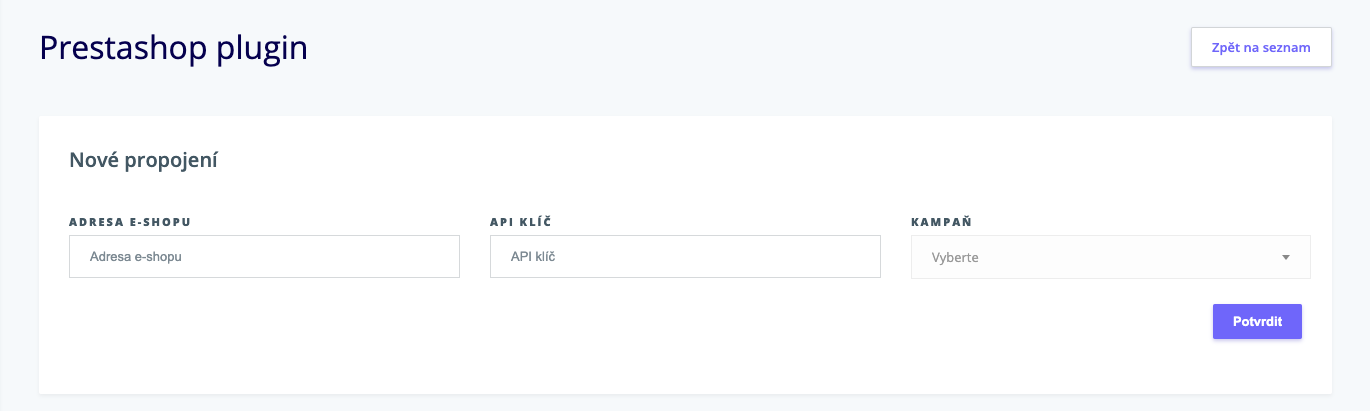Image resolution: width=1370 pixels, height=411 pixels.
Task: Open the Kampaň dropdown
Action: click(x=1110, y=257)
